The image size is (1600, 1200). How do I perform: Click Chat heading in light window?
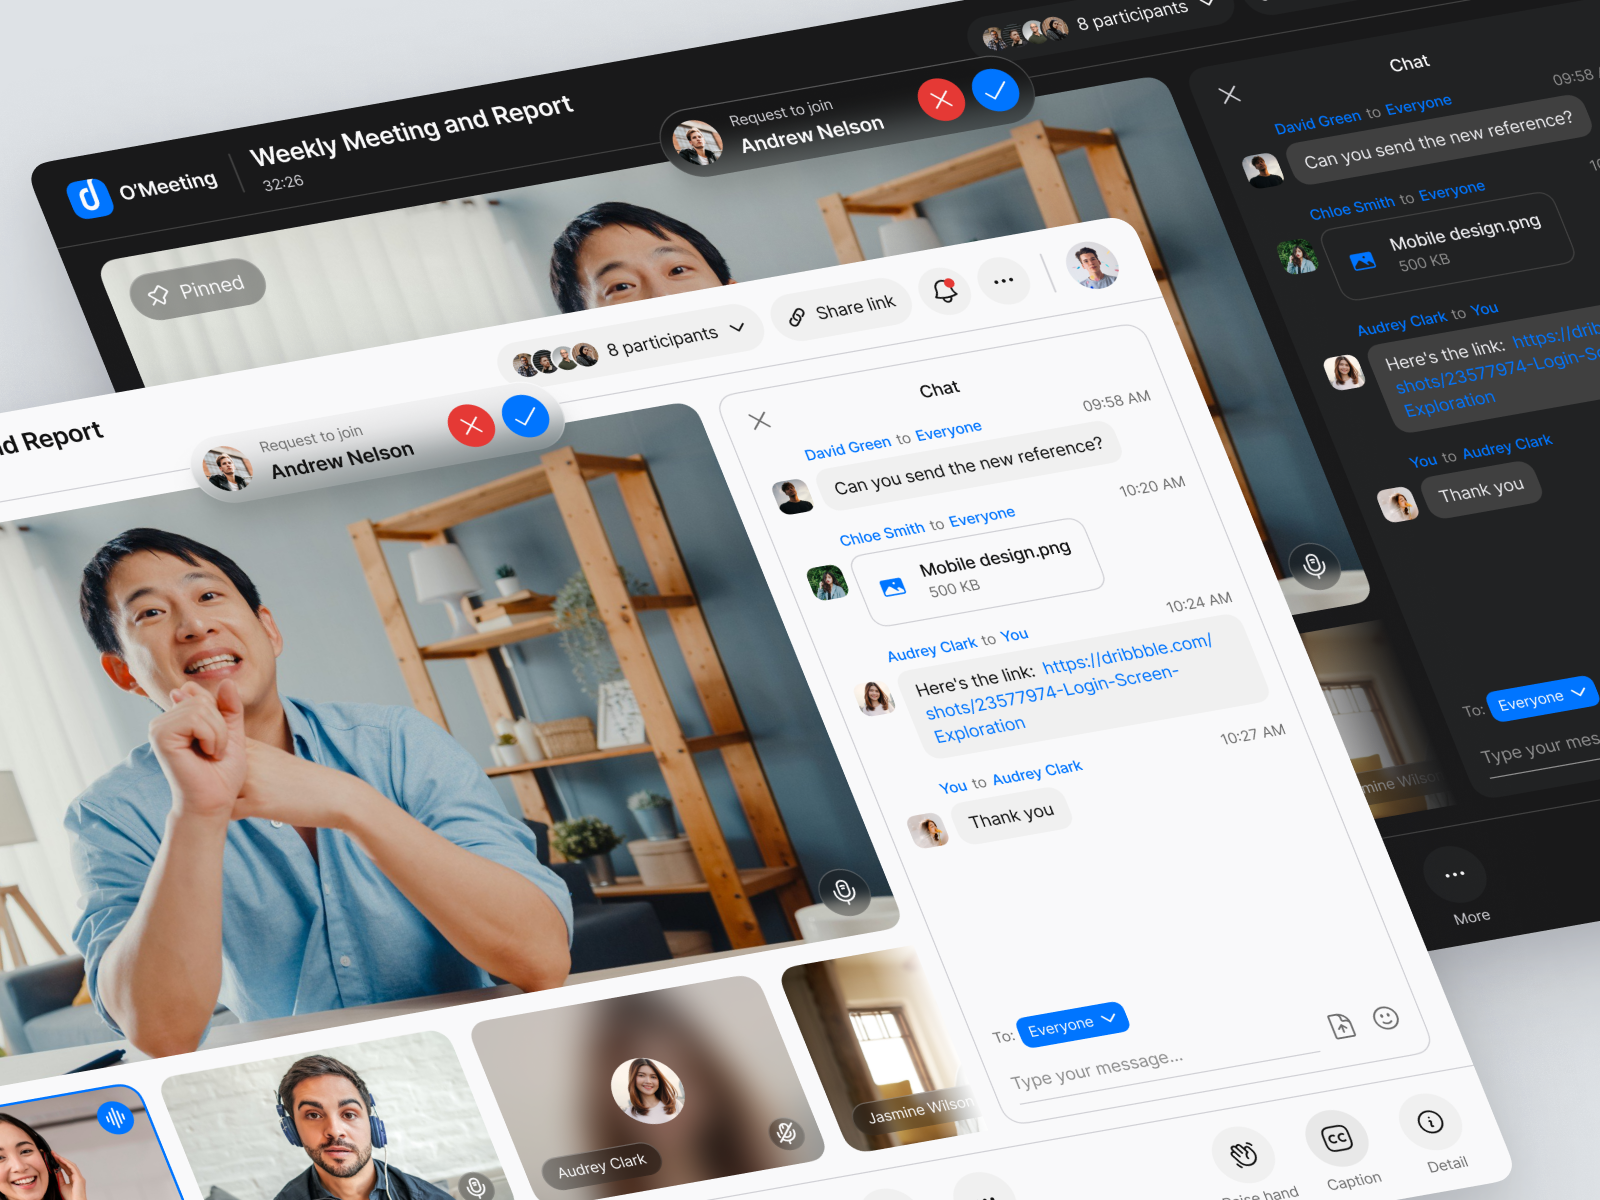[x=939, y=389]
